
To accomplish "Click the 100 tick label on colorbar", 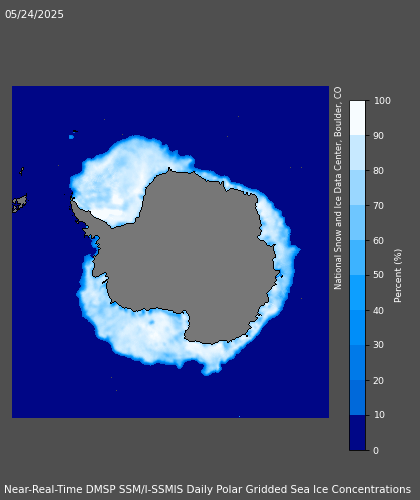I will (382, 101).
